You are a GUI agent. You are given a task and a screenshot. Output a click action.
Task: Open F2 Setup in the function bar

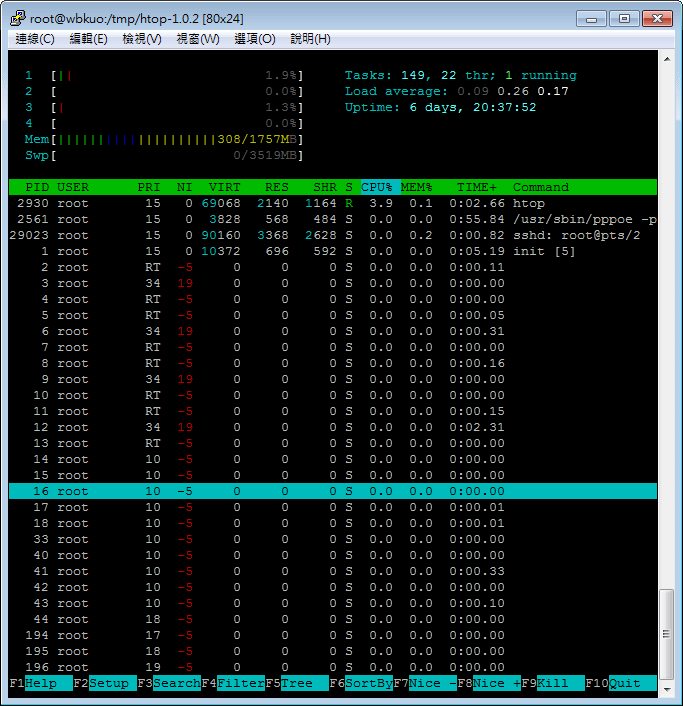tap(105, 683)
